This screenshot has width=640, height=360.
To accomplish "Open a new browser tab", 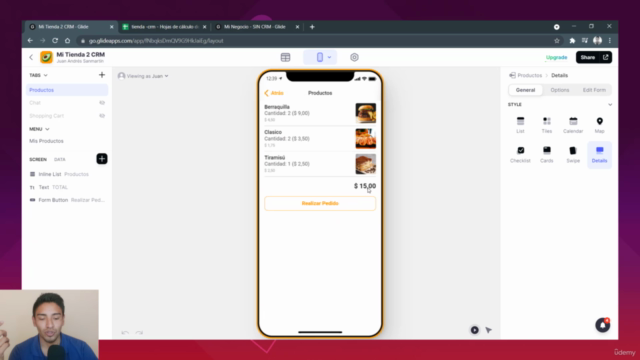I will pos(312,27).
